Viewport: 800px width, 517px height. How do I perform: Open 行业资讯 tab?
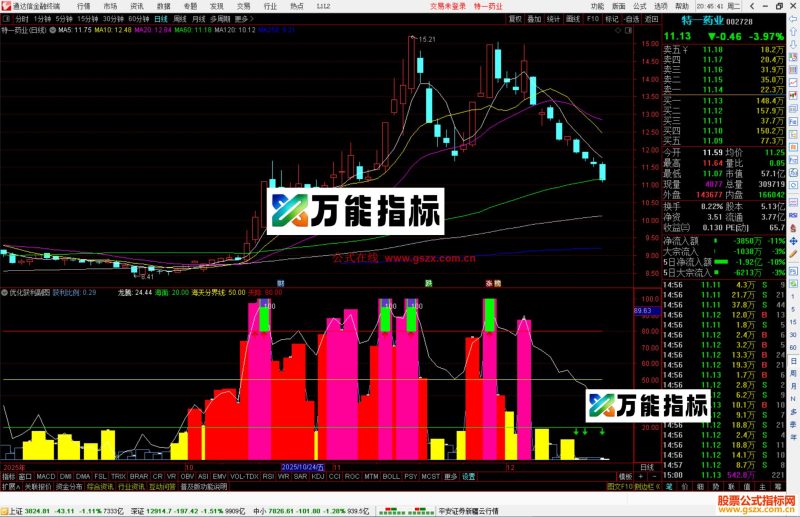[131, 486]
